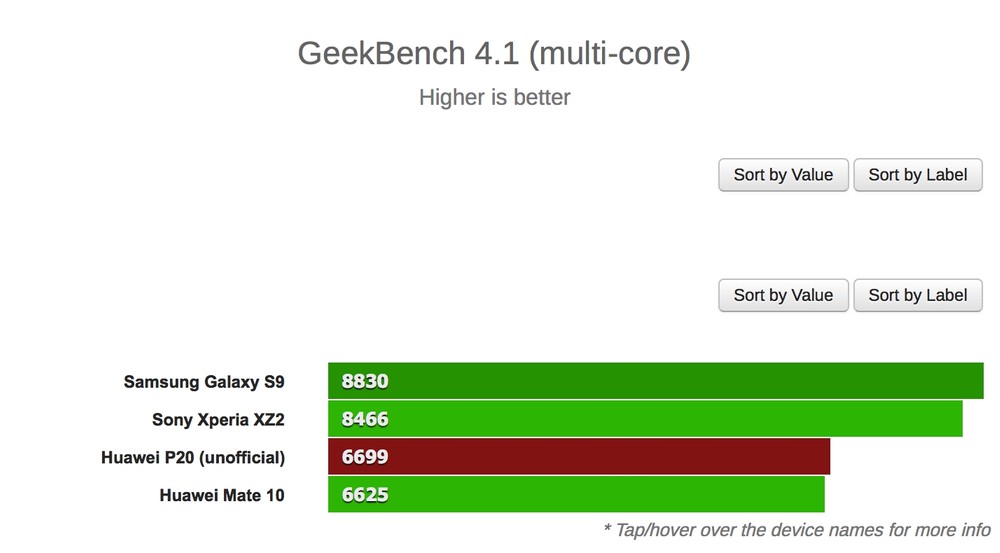
Task: Select the Sony Xperia XZ2 device name
Action: [218, 420]
